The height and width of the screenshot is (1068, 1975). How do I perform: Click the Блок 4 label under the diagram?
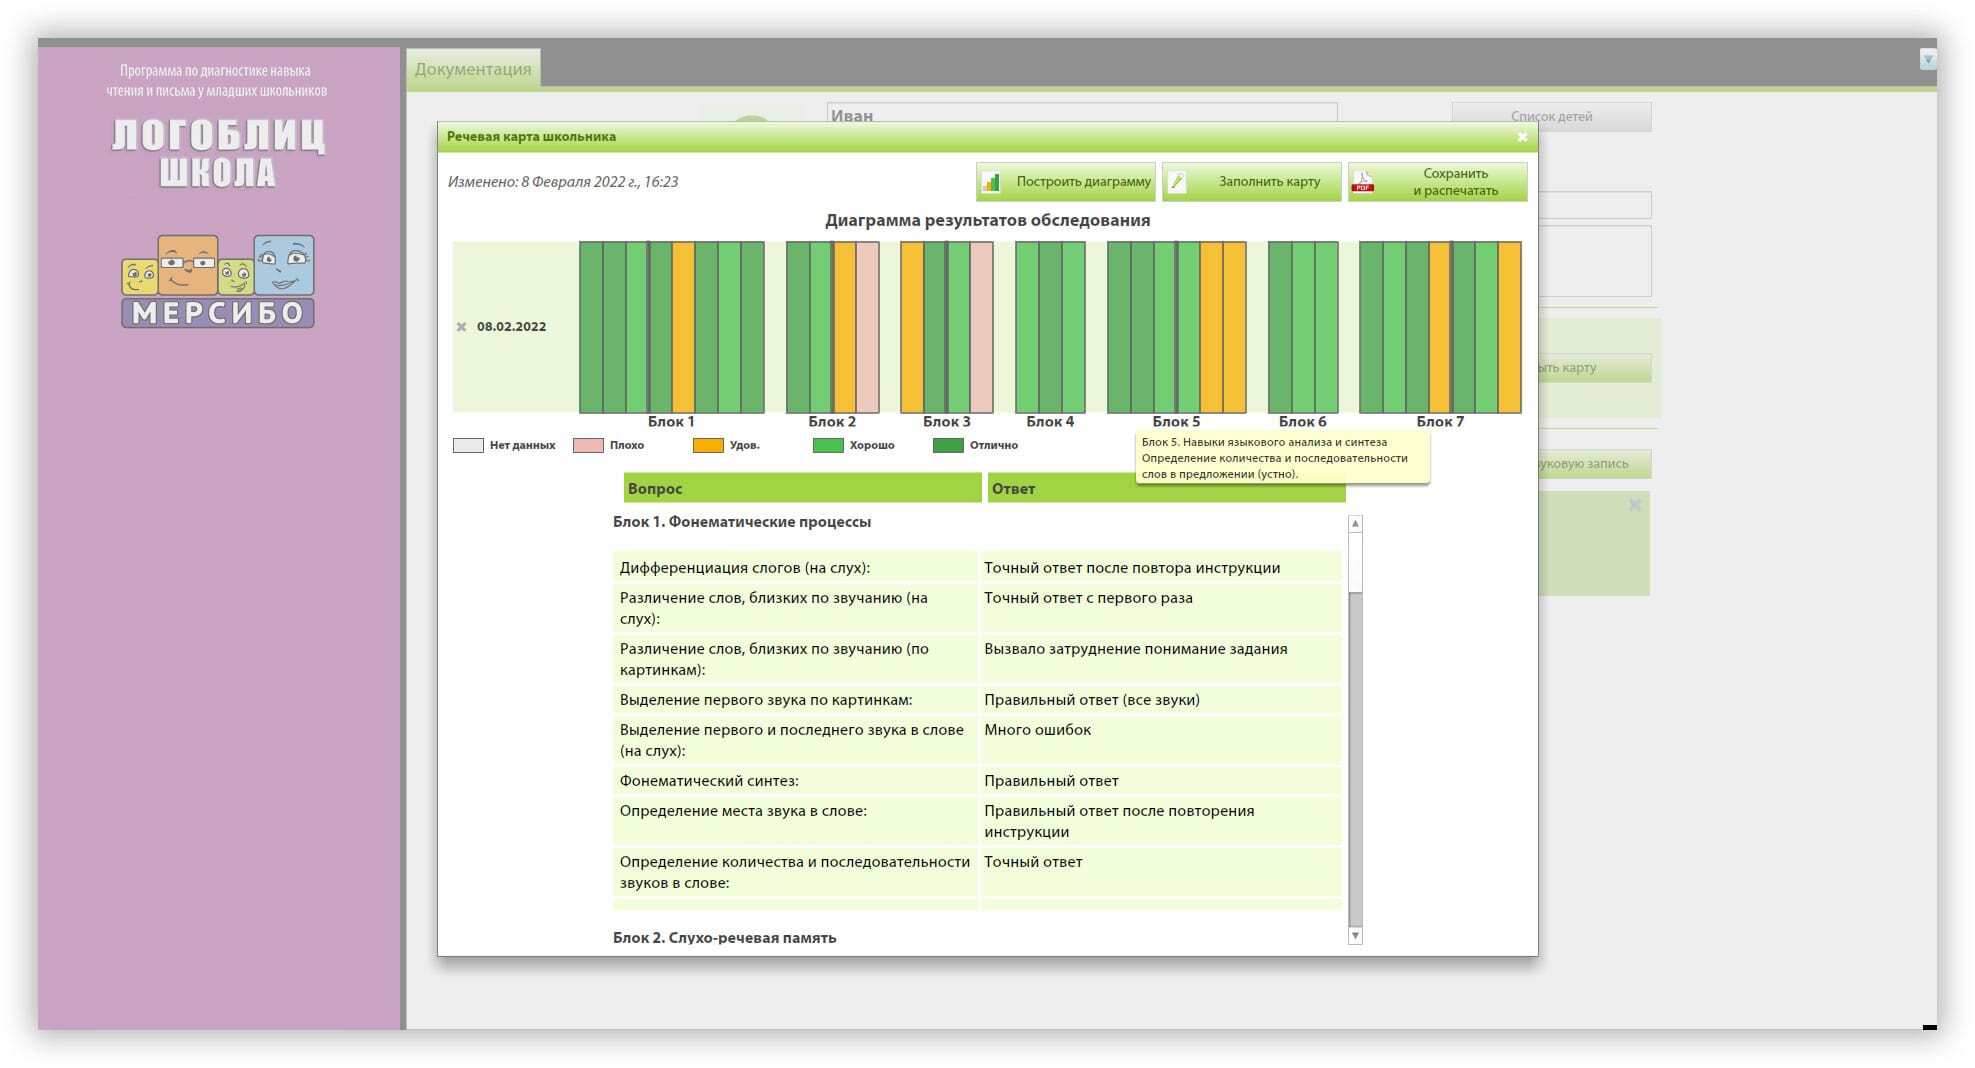(x=1049, y=422)
